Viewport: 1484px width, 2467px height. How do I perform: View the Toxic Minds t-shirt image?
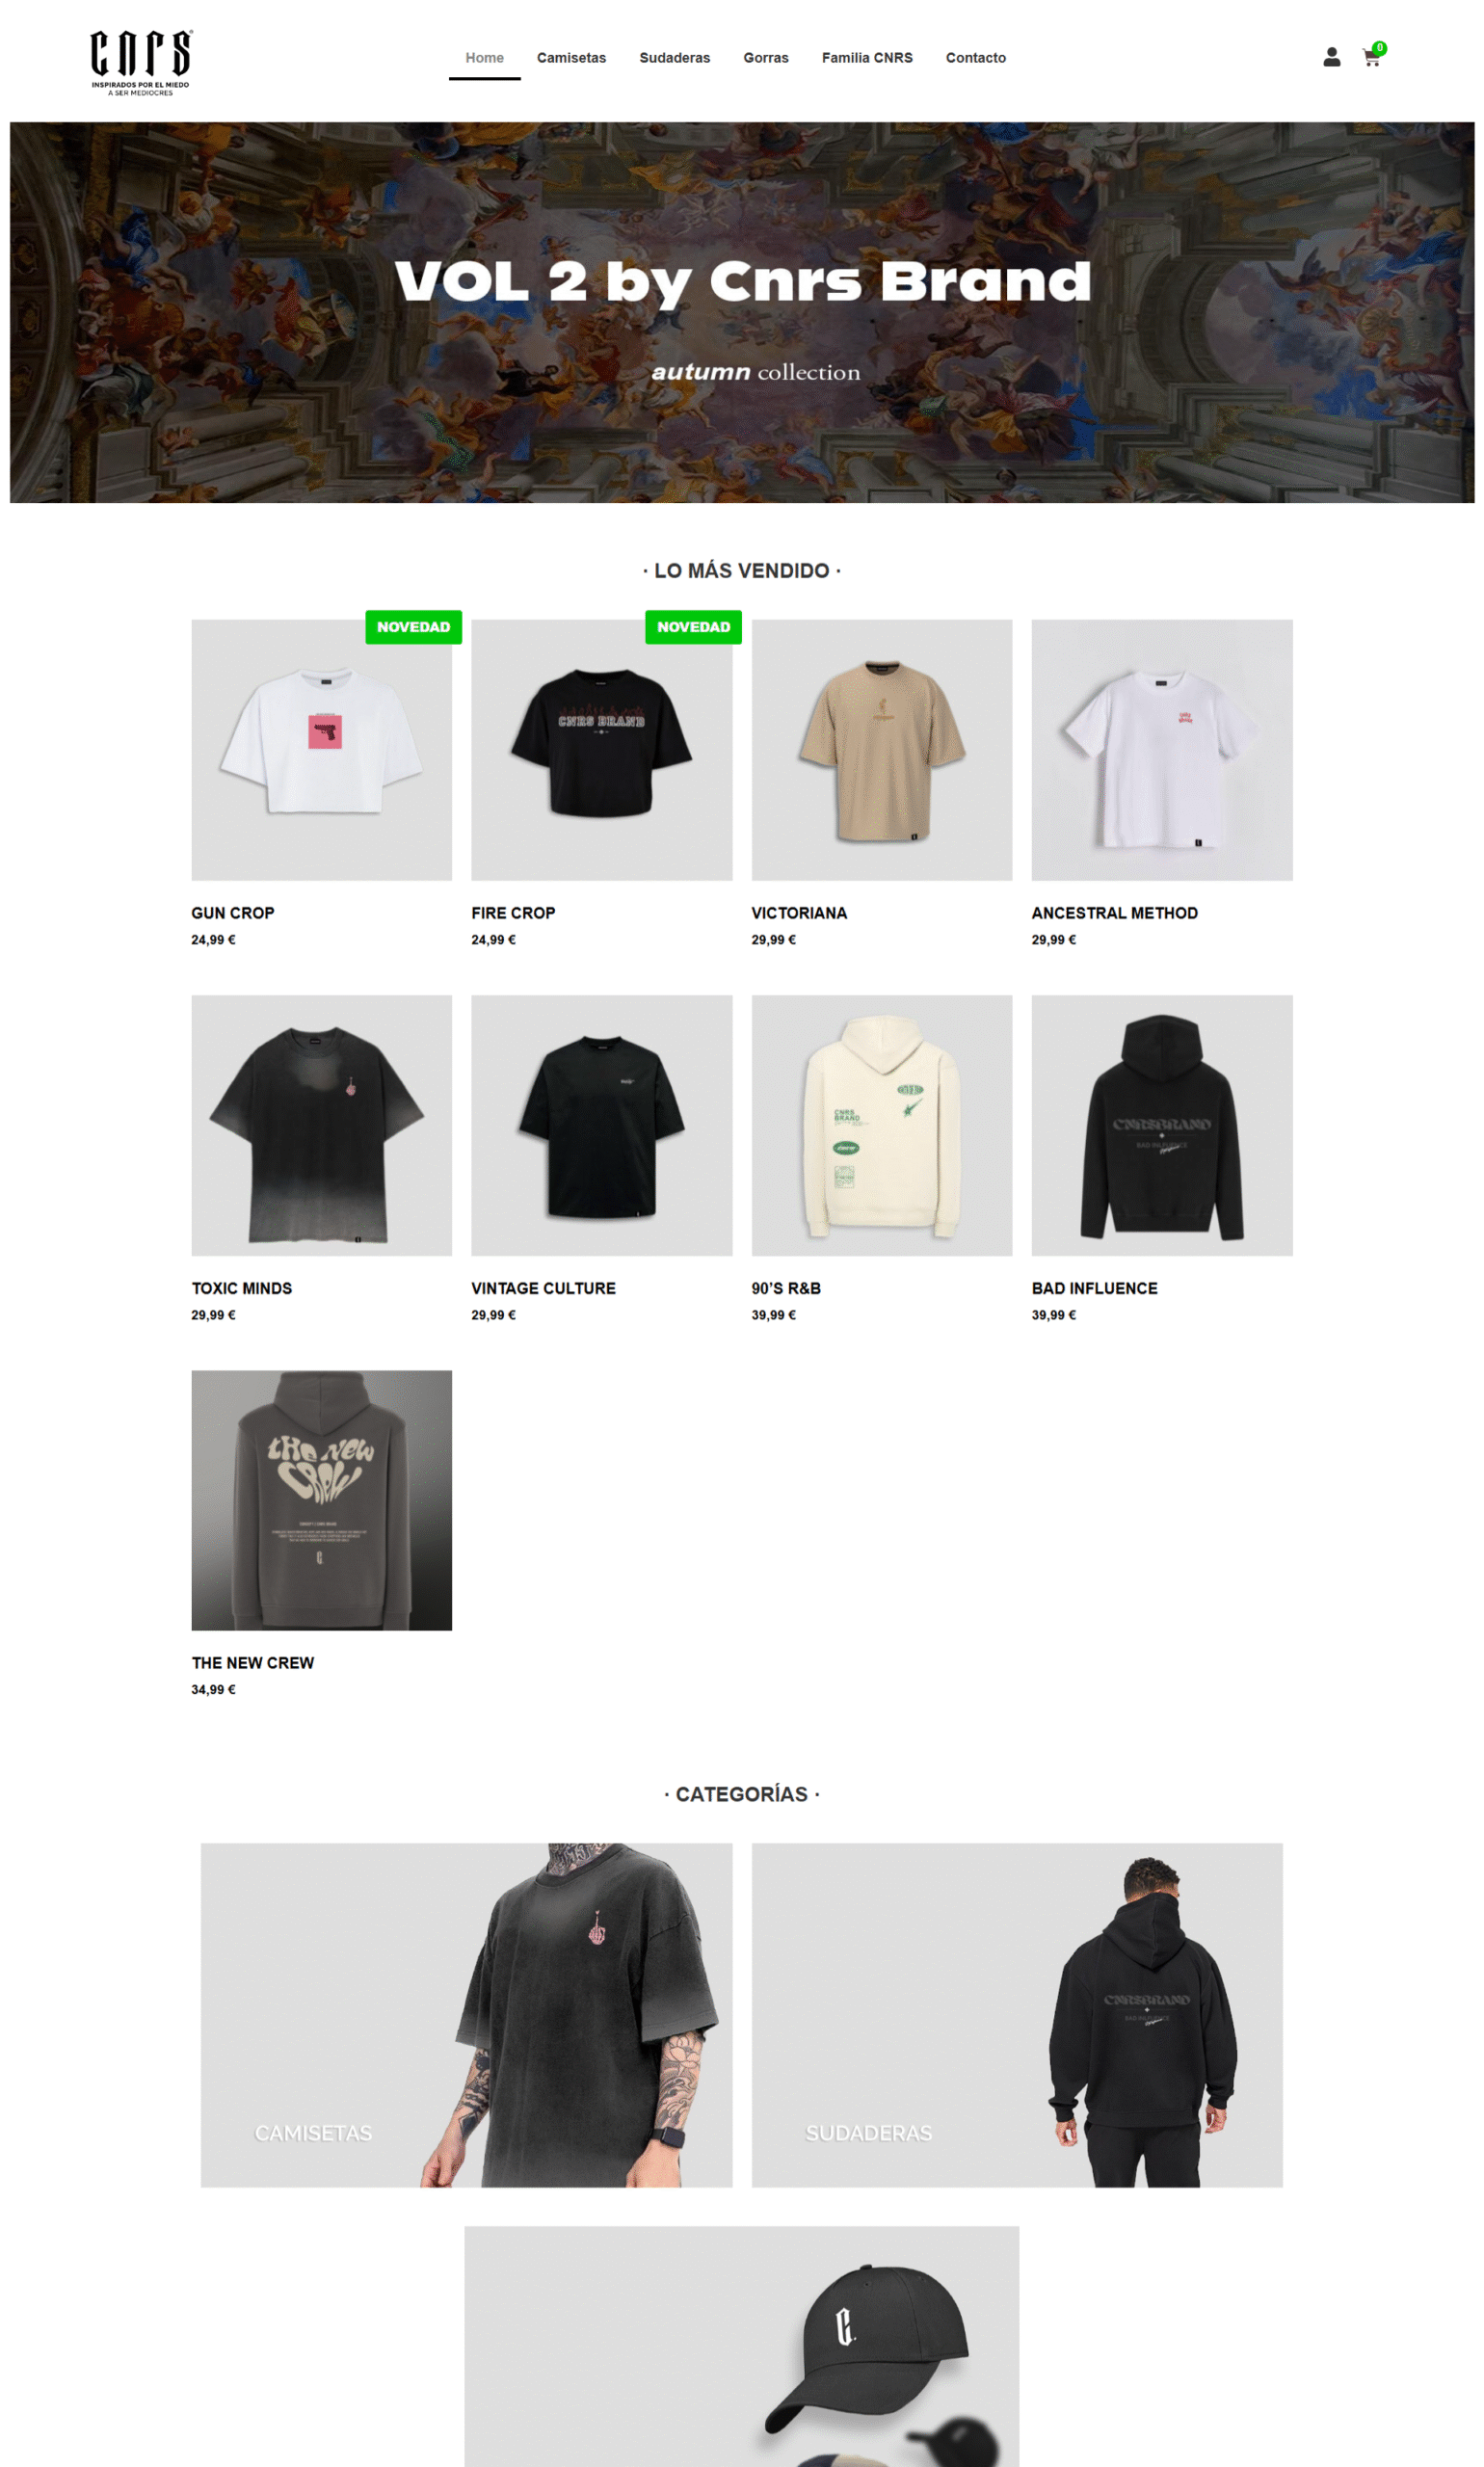coord(322,1125)
